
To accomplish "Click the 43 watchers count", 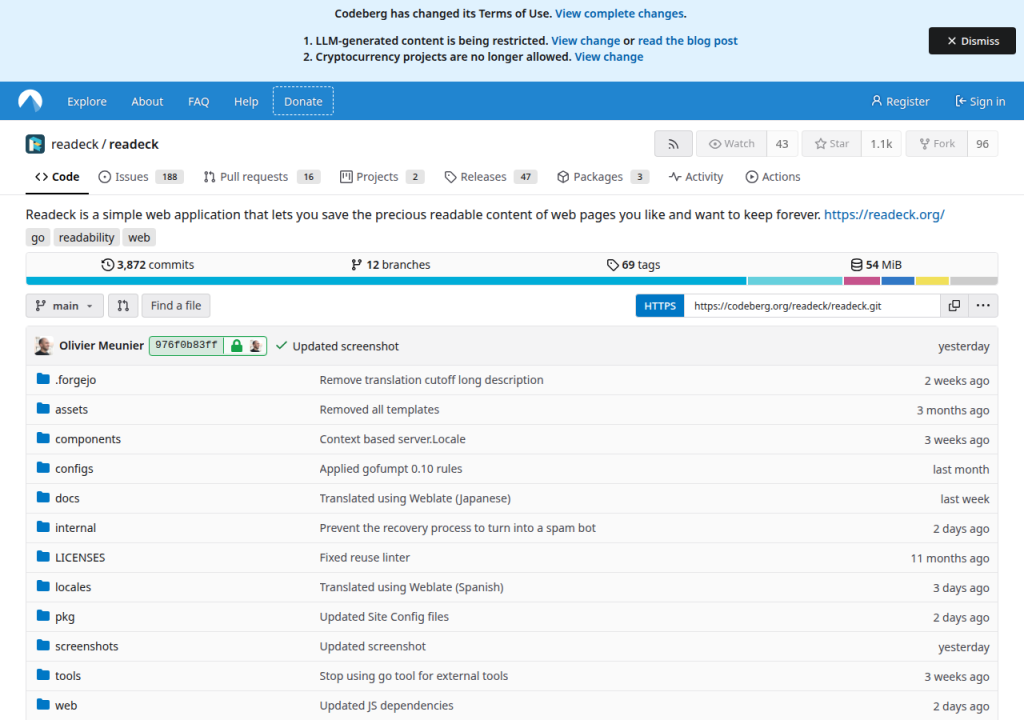I will (x=782, y=144).
